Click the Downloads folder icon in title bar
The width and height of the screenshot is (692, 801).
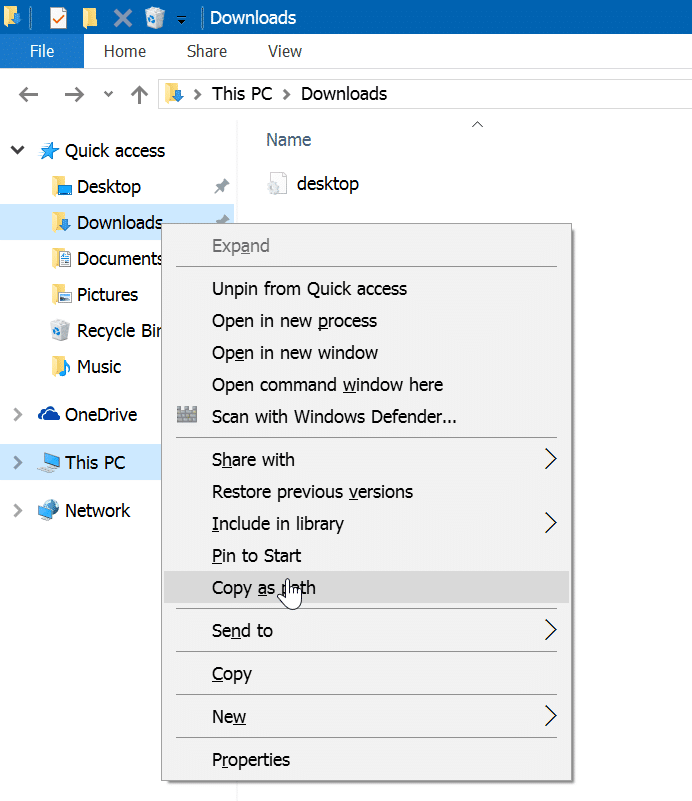pyautogui.click(x=12, y=16)
